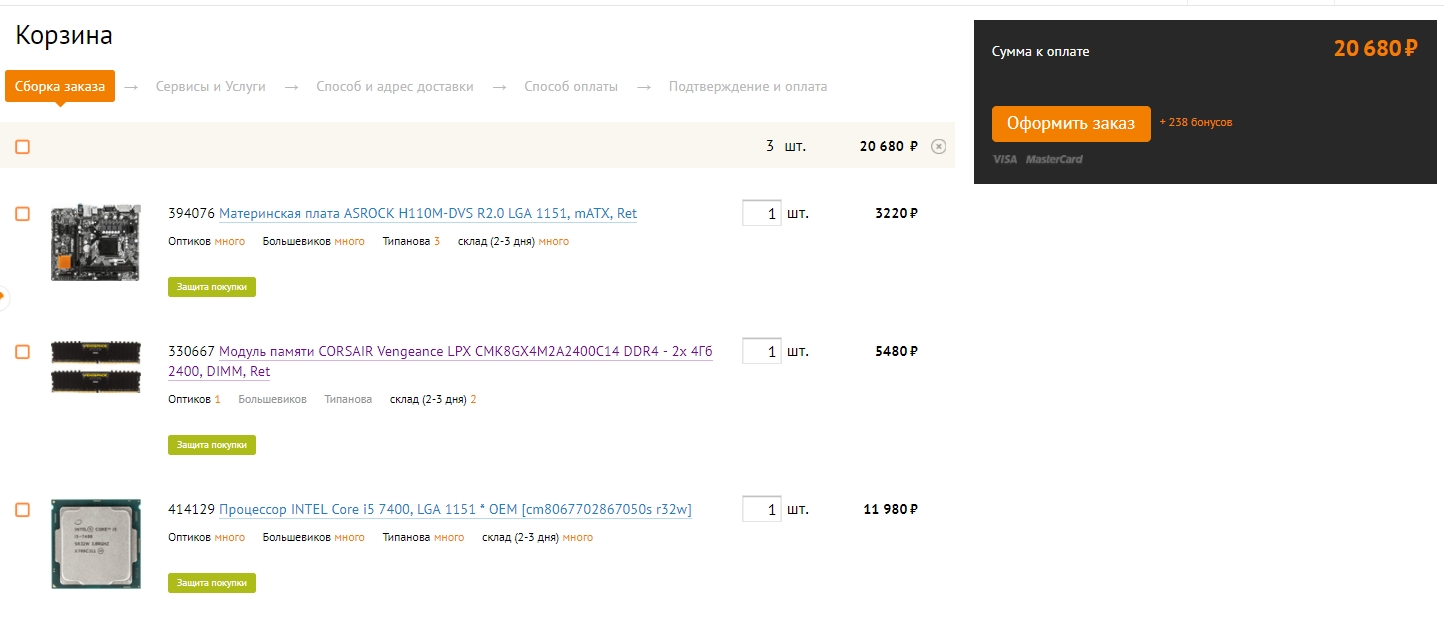This screenshot has width=1444, height=620.
Task: Tick the select-all checkbox in the cart header
Action: click(x=22, y=147)
